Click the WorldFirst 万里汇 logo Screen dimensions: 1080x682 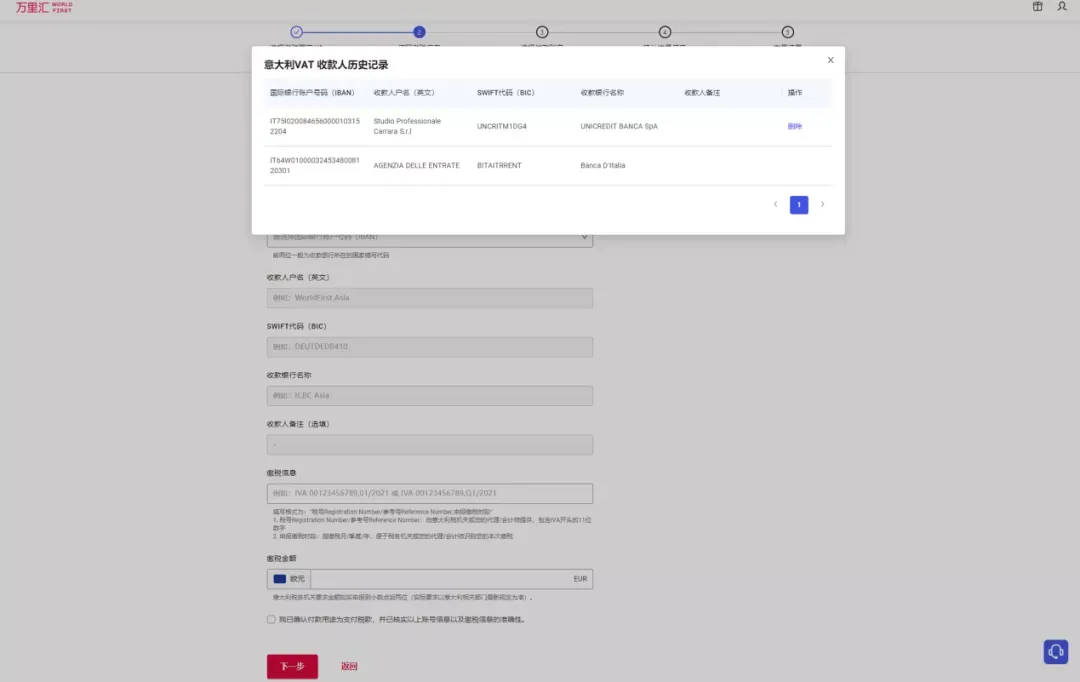tap(44, 7)
